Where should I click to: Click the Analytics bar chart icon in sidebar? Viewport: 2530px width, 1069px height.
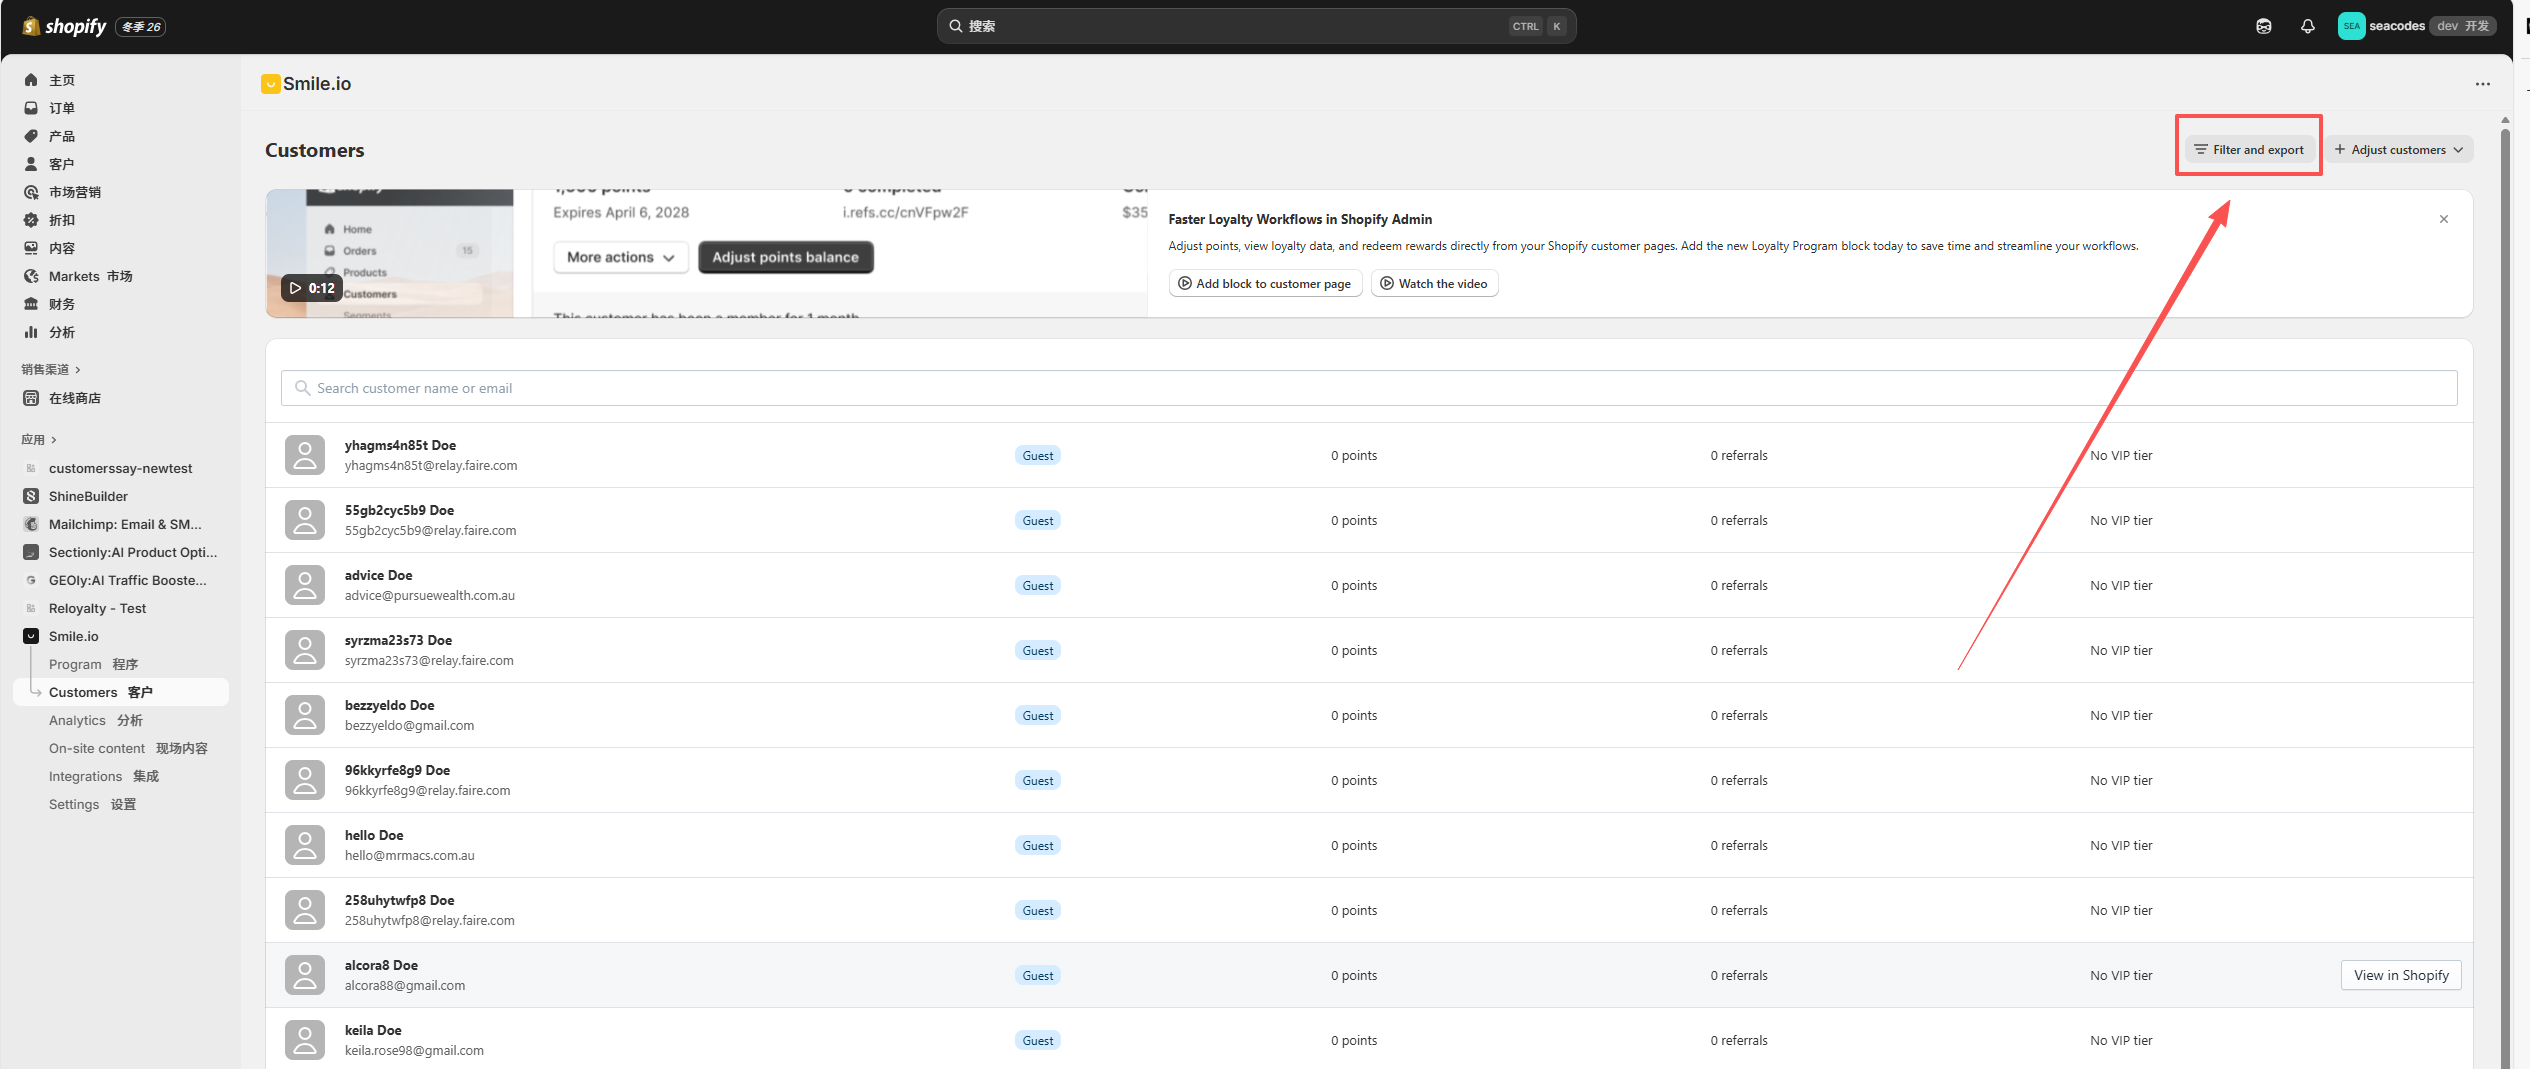[31, 332]
